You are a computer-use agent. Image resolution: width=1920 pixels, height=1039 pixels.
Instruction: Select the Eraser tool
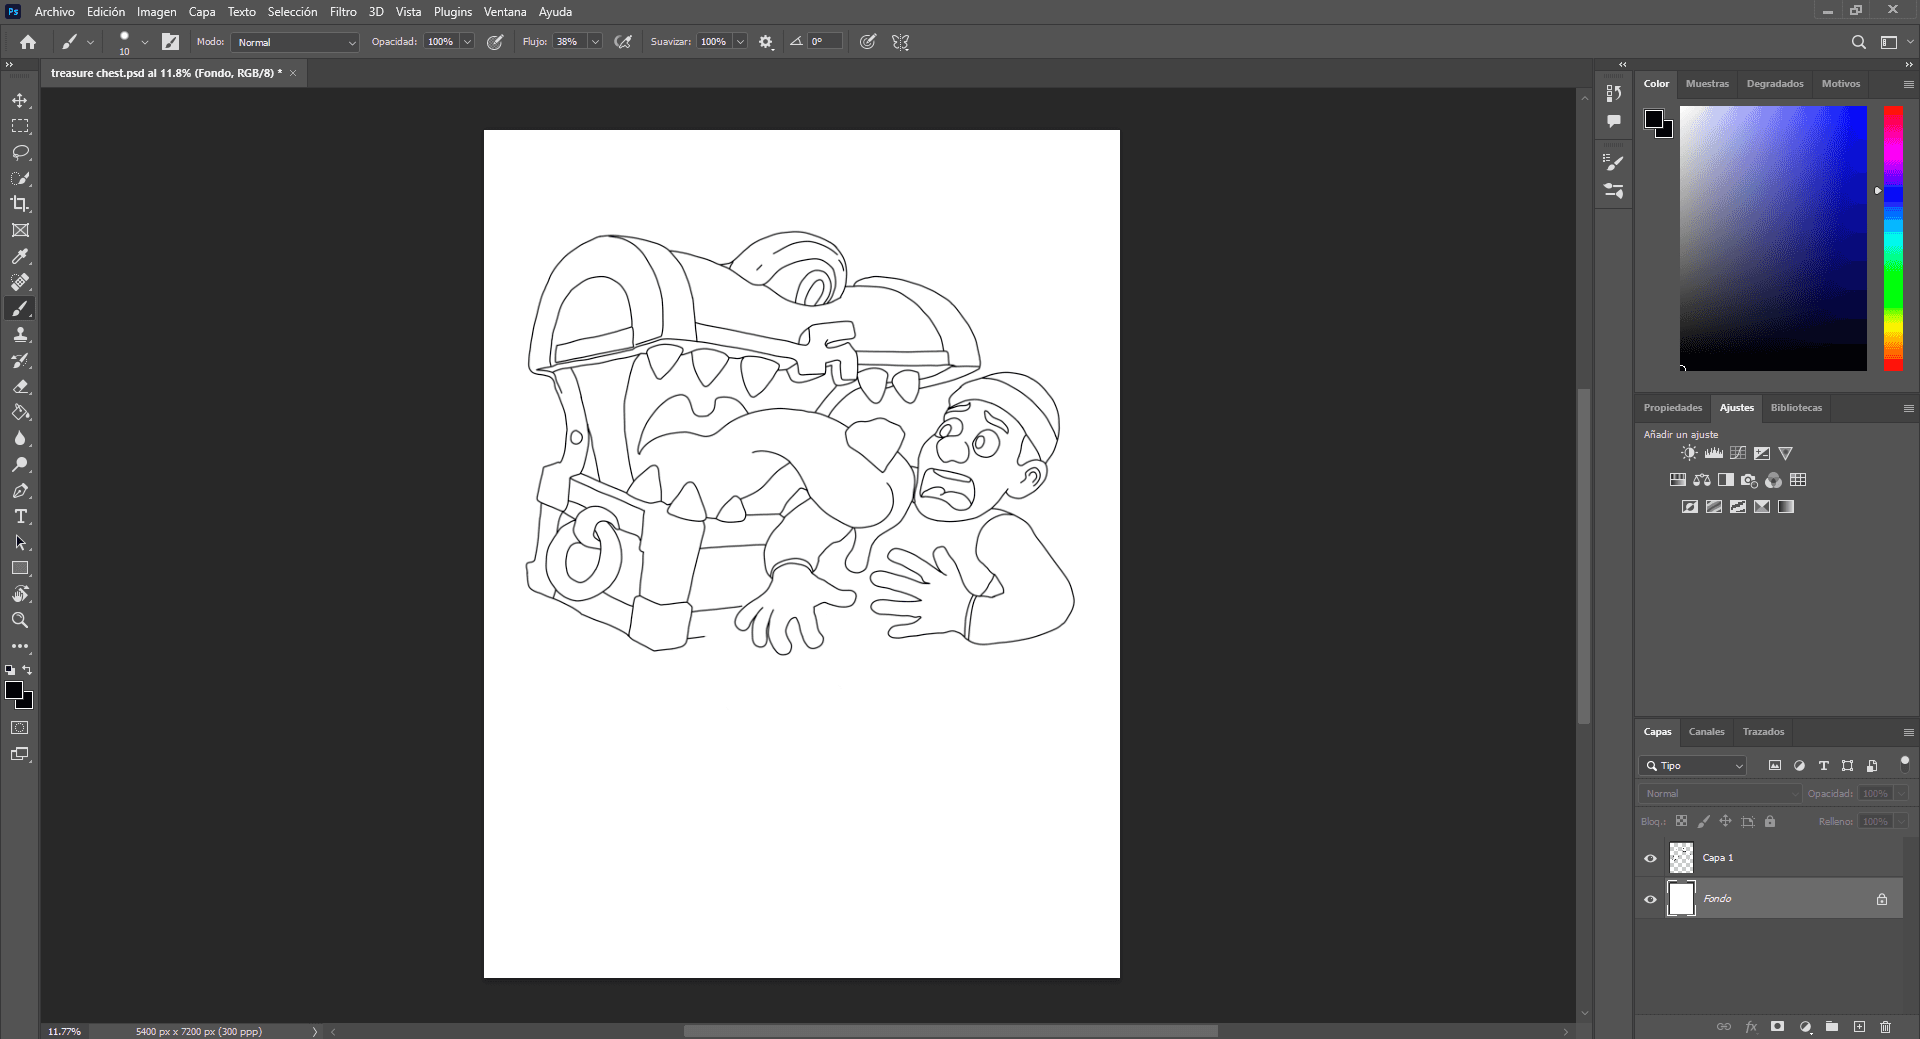pos(20,387)
